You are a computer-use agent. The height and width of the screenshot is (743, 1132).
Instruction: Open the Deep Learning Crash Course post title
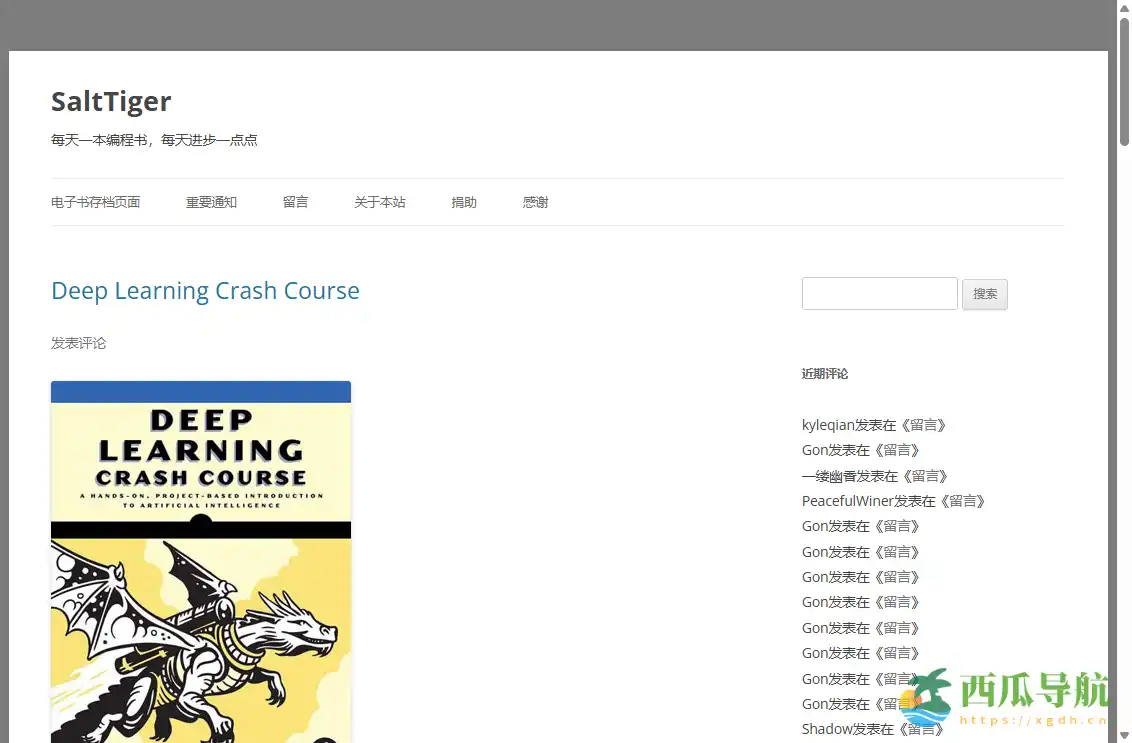pos(205,291)
